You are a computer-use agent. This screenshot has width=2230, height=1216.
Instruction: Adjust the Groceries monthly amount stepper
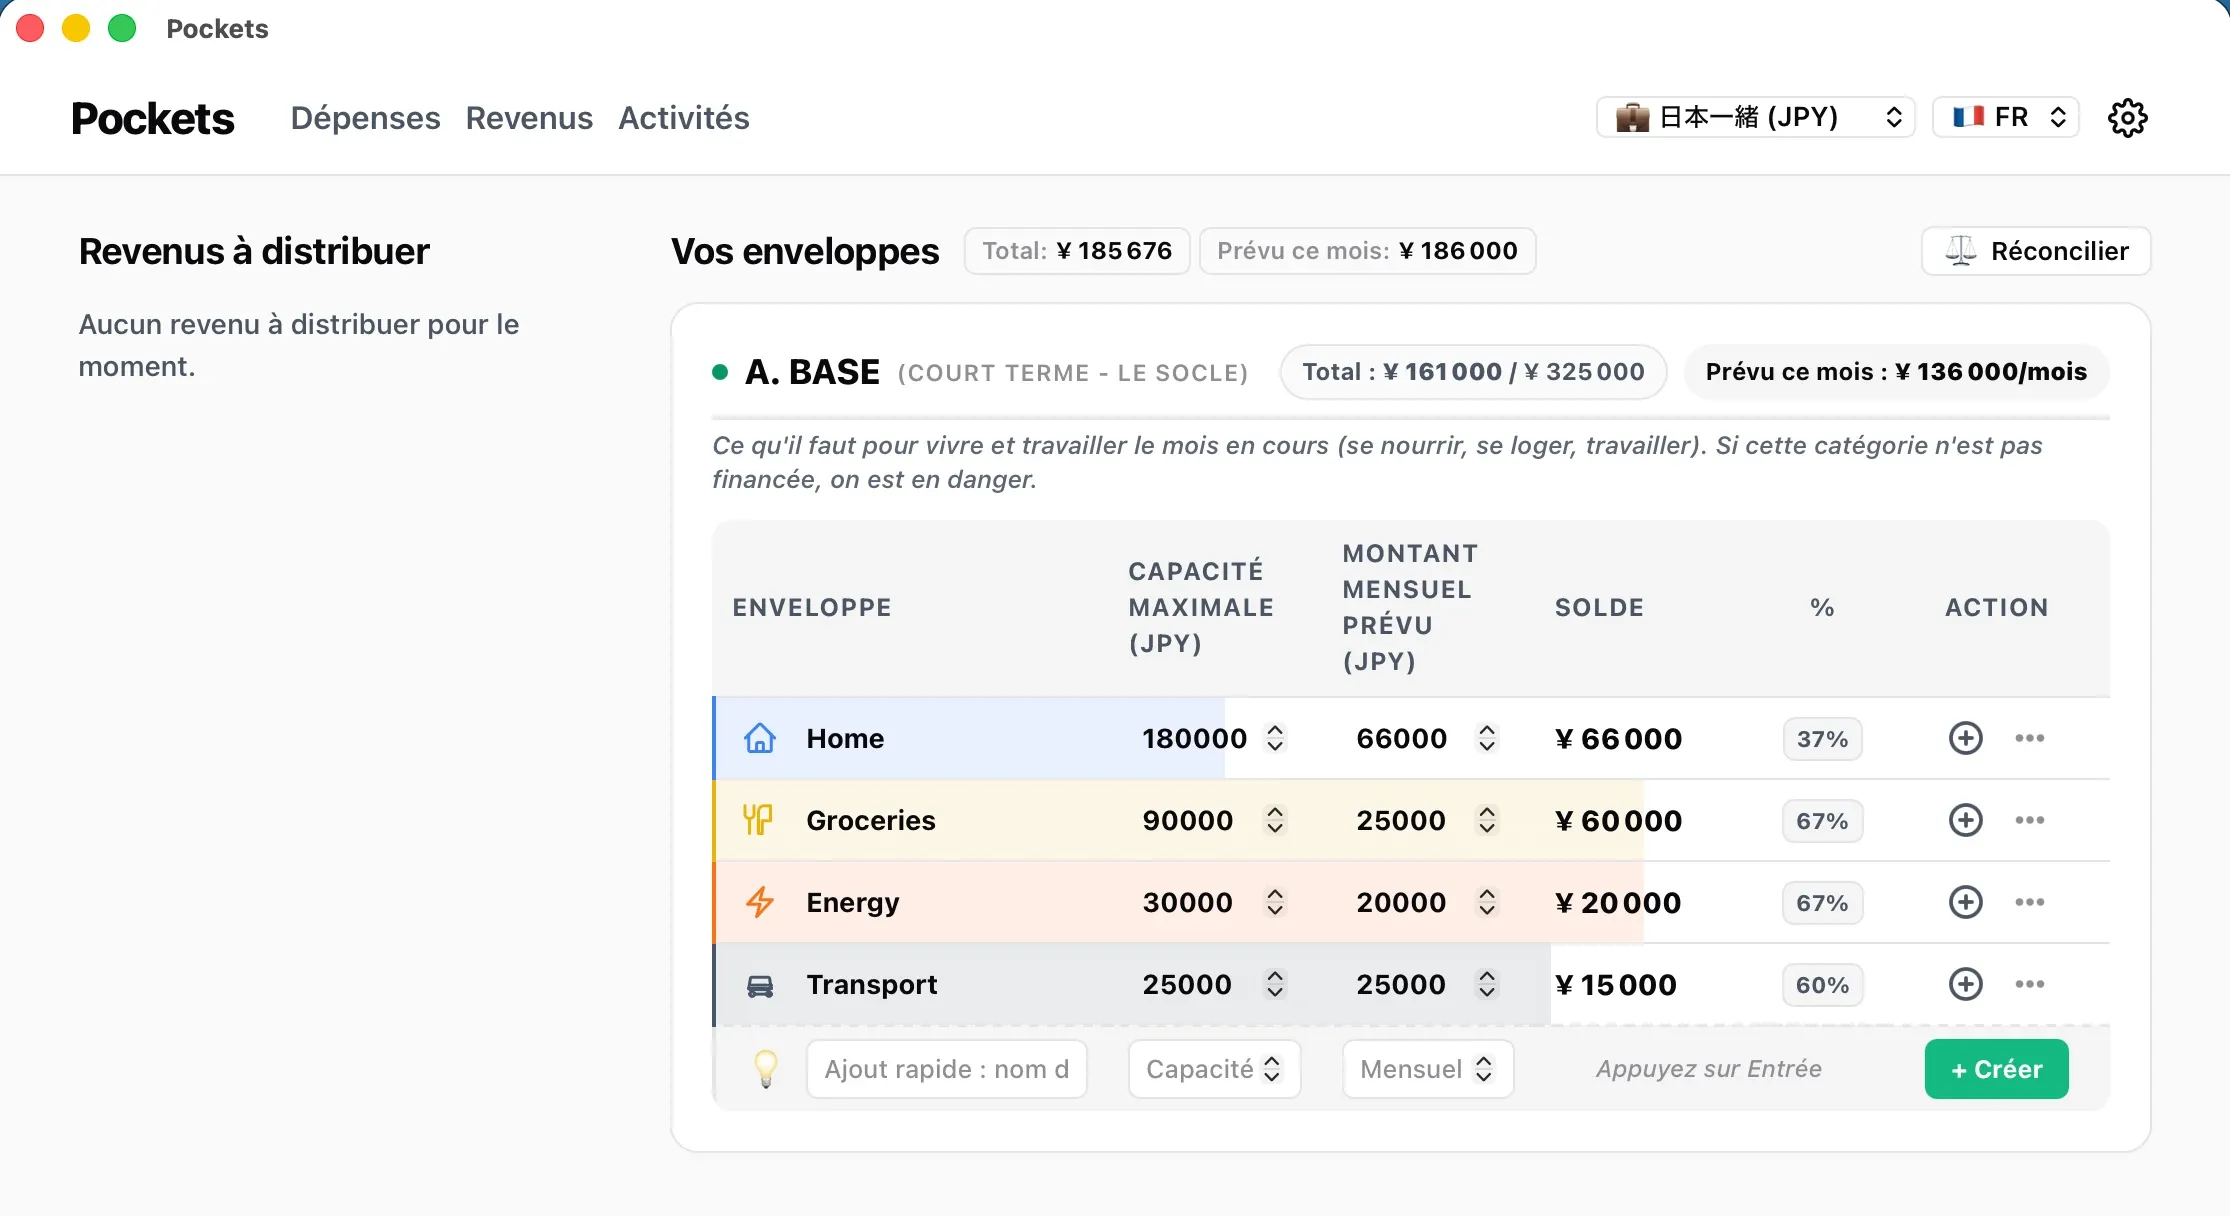1488,820
